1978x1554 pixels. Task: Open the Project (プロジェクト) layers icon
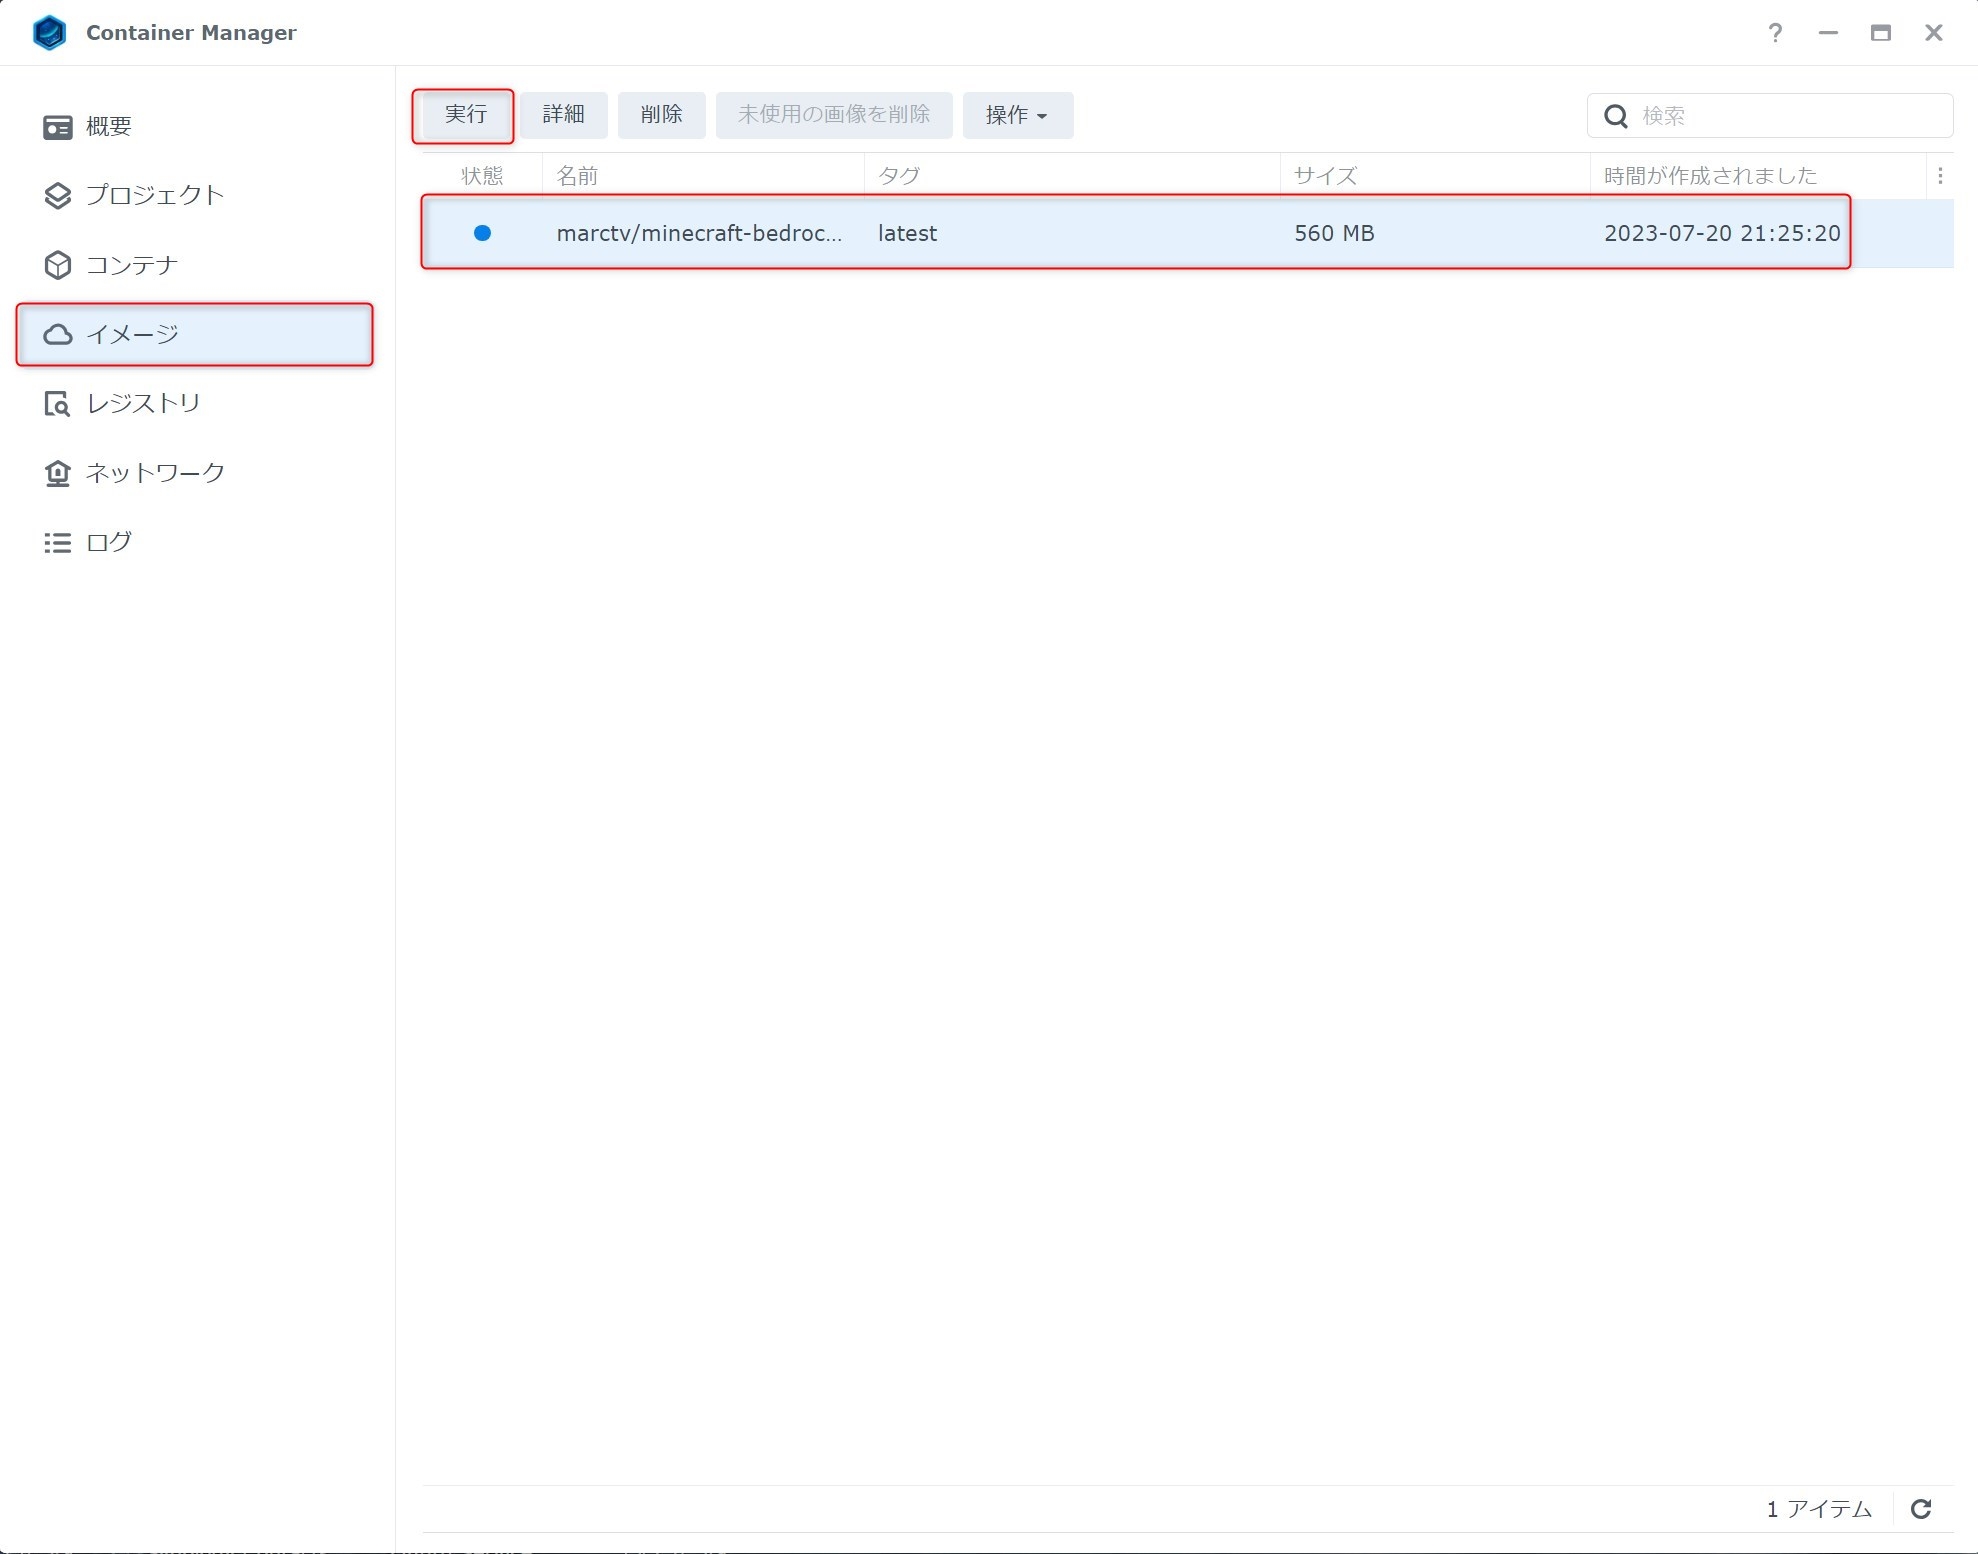(x=57, y=196)
